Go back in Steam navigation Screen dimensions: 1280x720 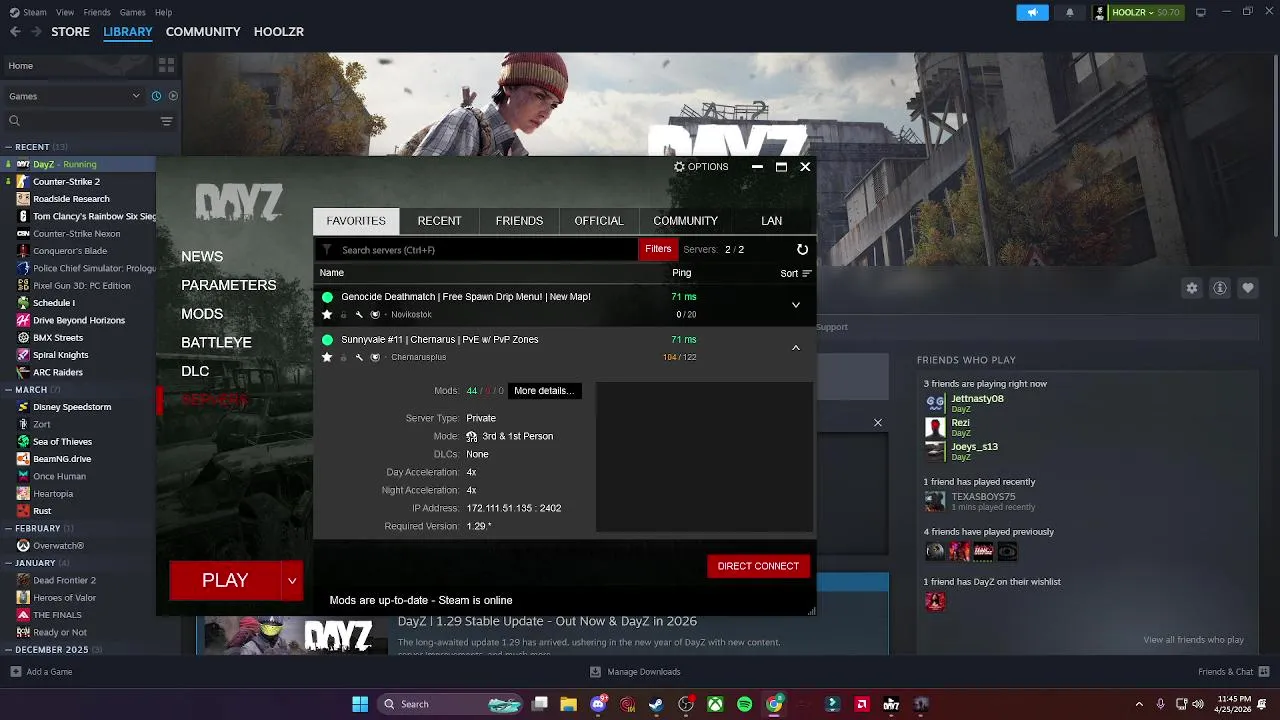tap(15, 32)
